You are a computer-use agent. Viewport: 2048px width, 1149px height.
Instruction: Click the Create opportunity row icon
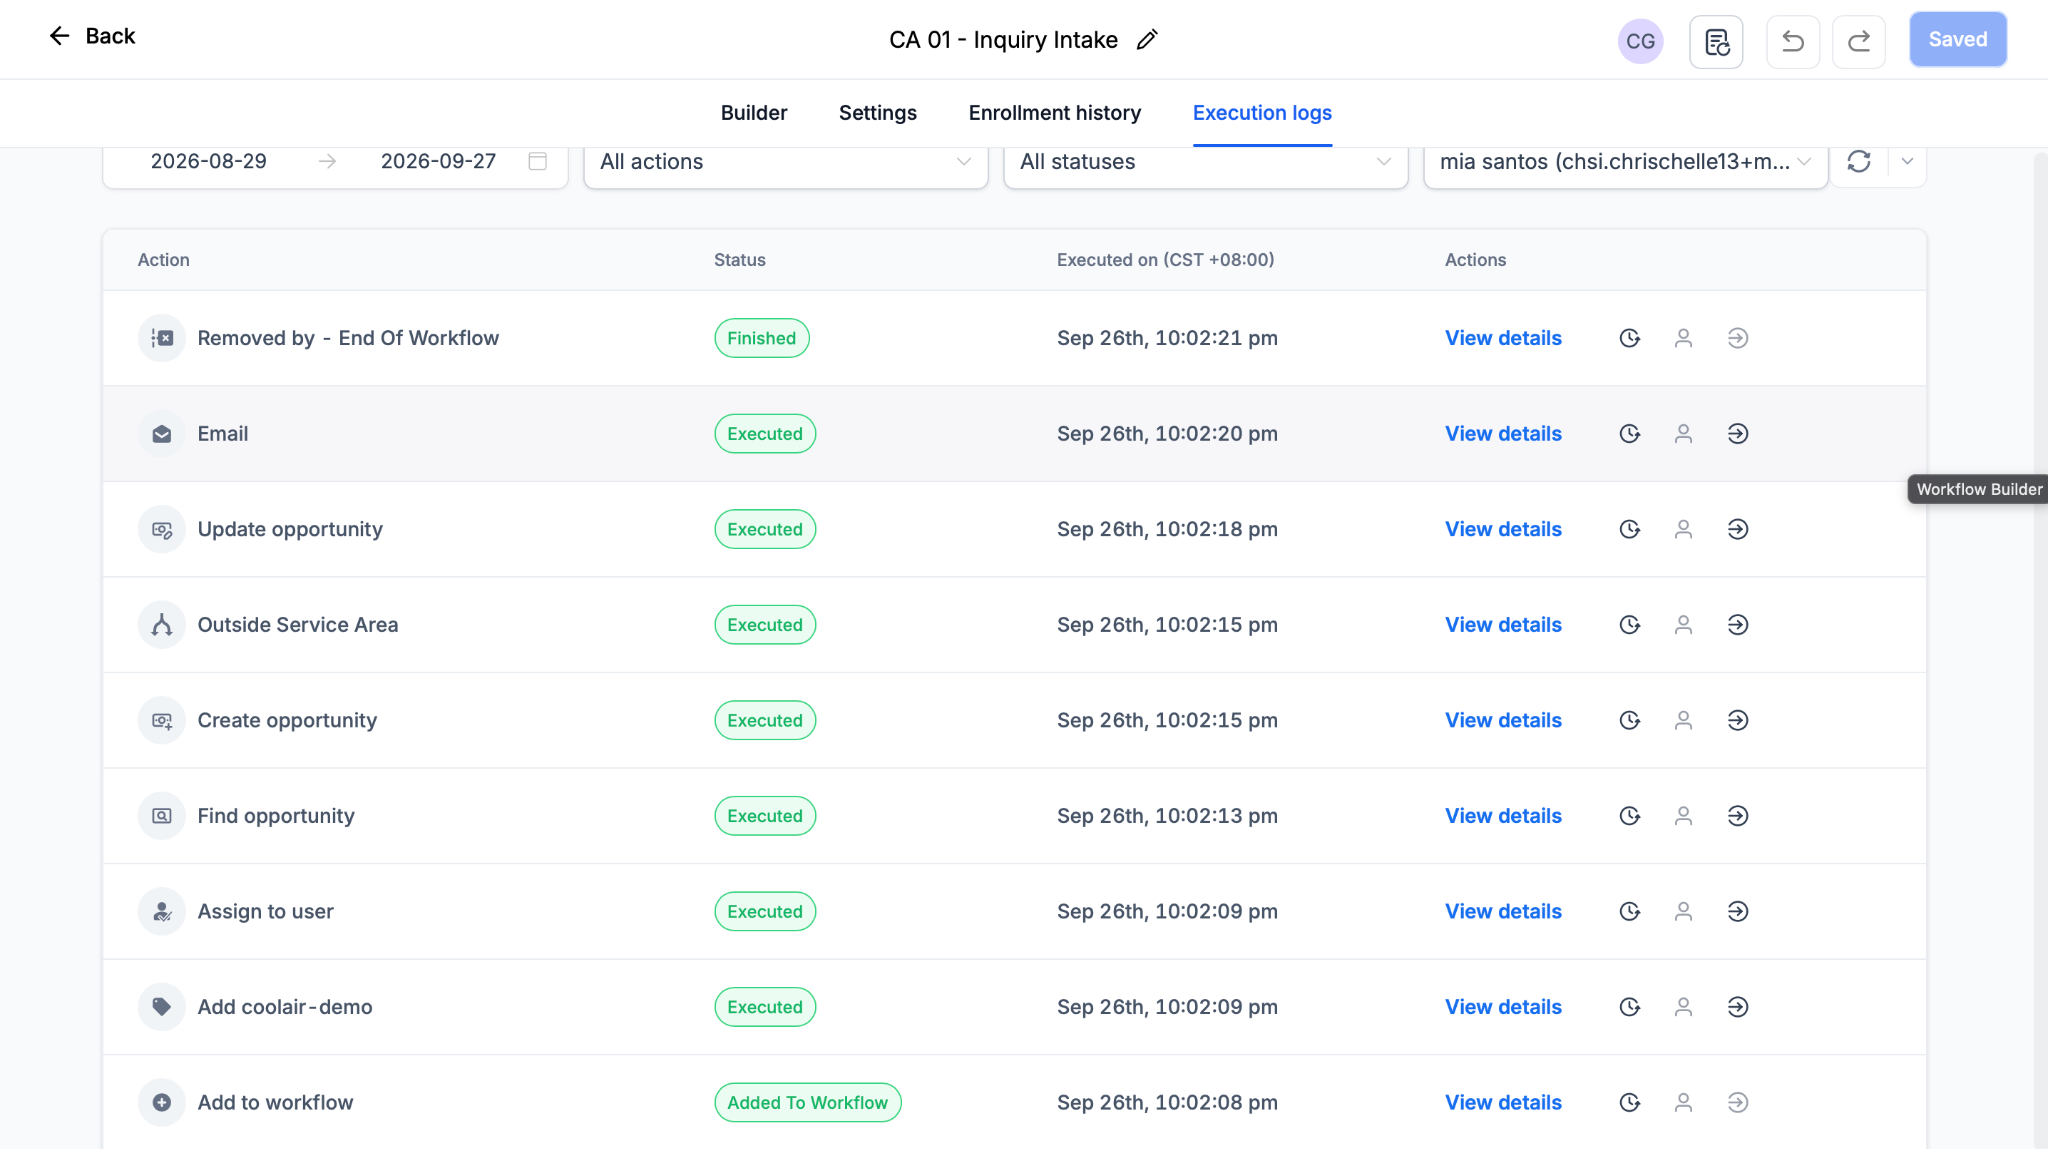tap(161, 720)
